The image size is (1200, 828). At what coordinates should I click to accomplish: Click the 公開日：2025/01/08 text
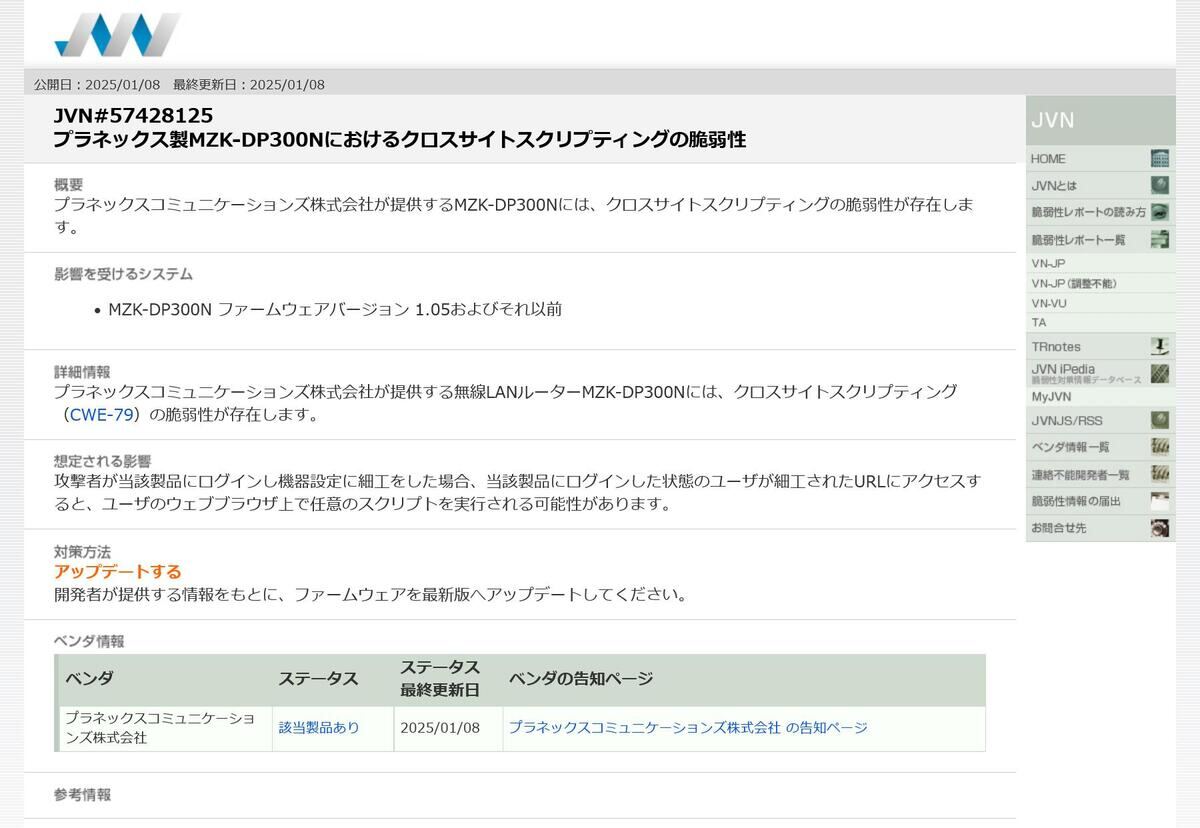tap(97, 84)
